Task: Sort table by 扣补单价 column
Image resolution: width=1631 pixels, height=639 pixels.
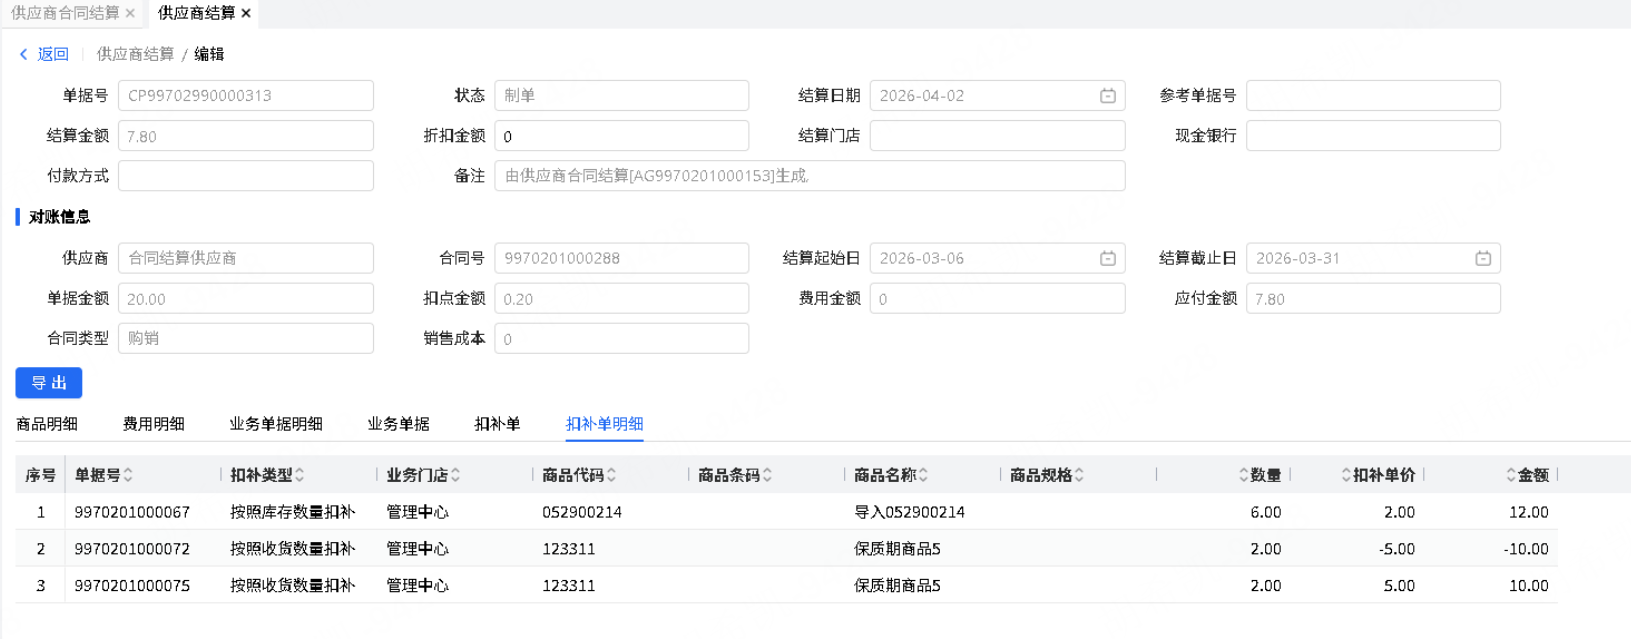Action: click(1347, 475)
